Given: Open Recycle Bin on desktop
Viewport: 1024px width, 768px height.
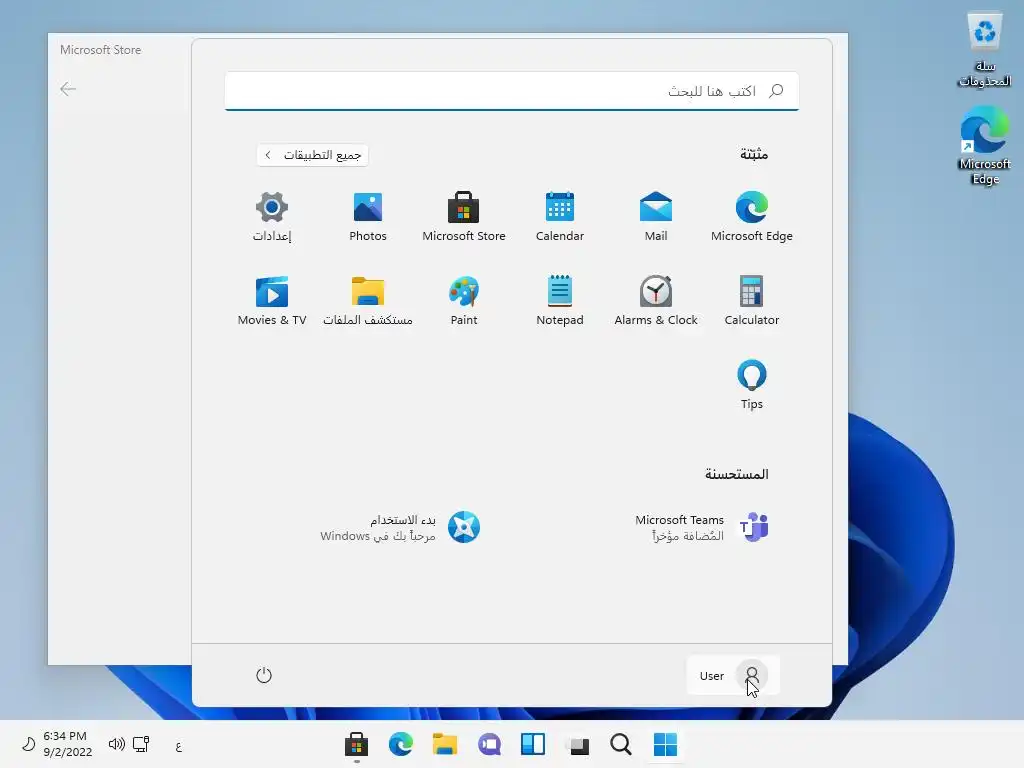Looking at the screenshot, I should point(985,50).
